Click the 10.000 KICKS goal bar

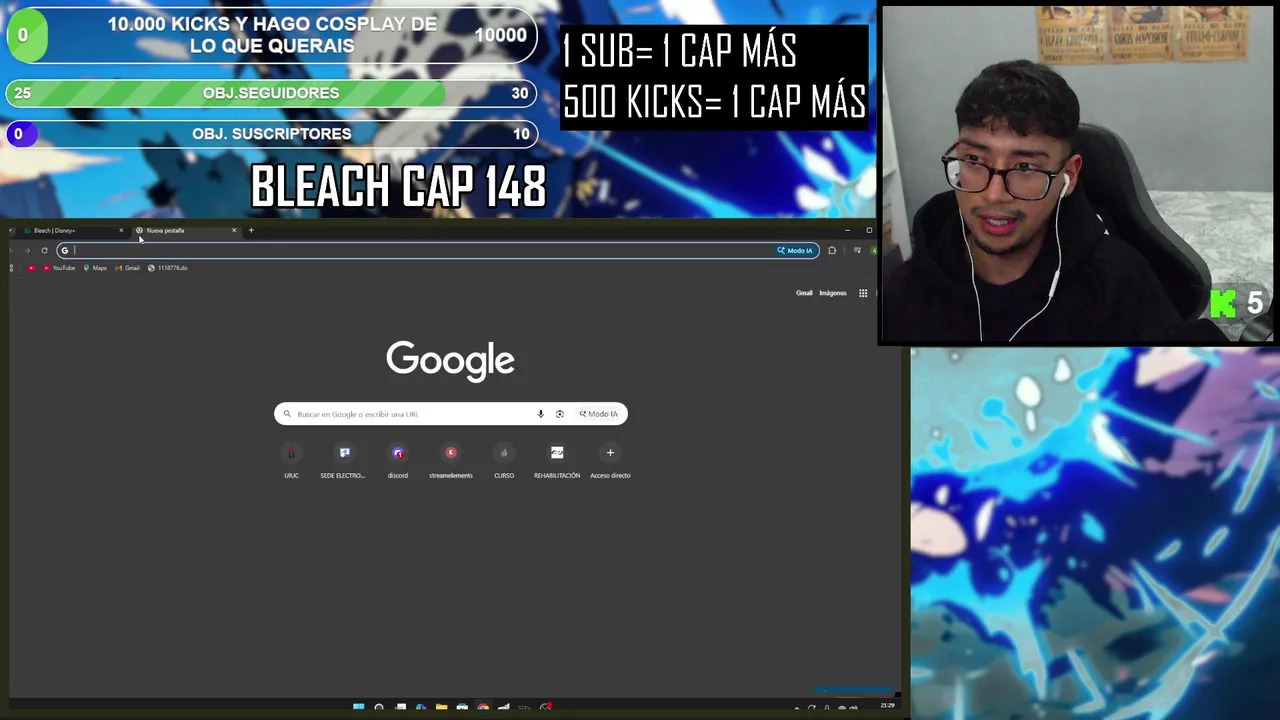[x=271, y=35]
